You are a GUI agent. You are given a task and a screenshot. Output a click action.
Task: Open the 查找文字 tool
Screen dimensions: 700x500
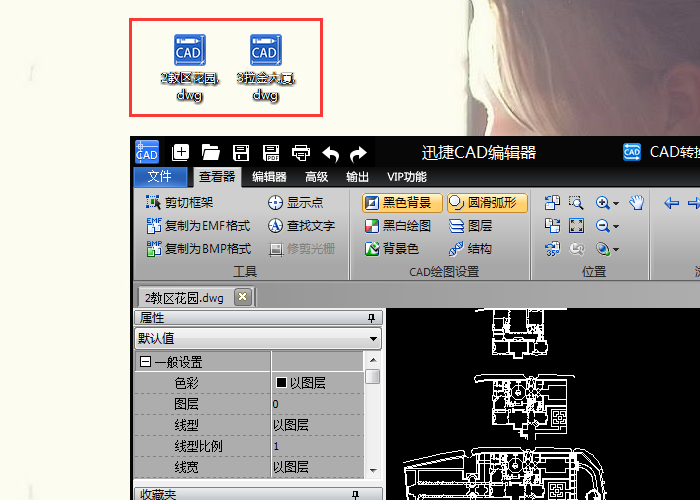pos(301,226)
